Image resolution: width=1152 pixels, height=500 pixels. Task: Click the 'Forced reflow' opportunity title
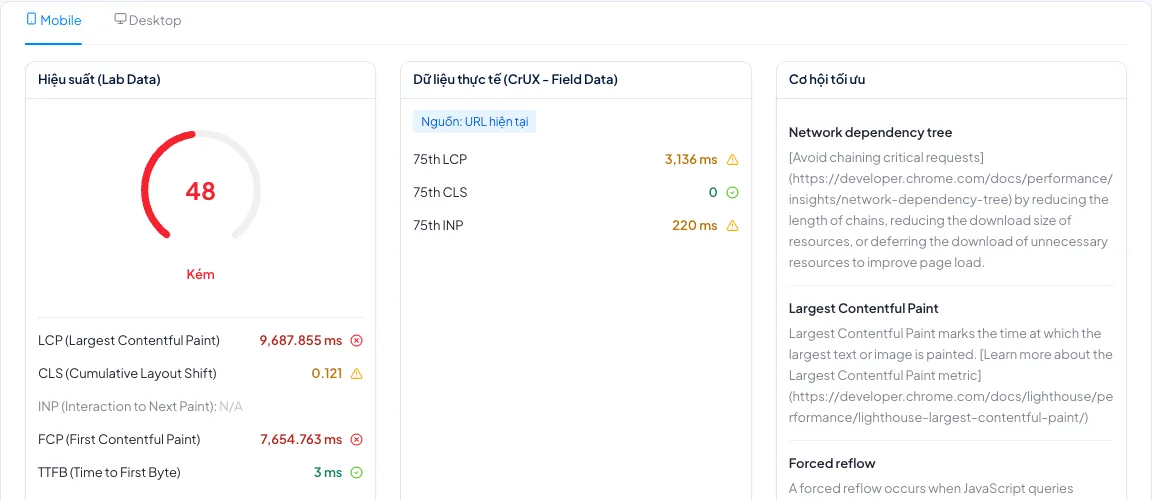pyautogui.click(x=832, y=463)
